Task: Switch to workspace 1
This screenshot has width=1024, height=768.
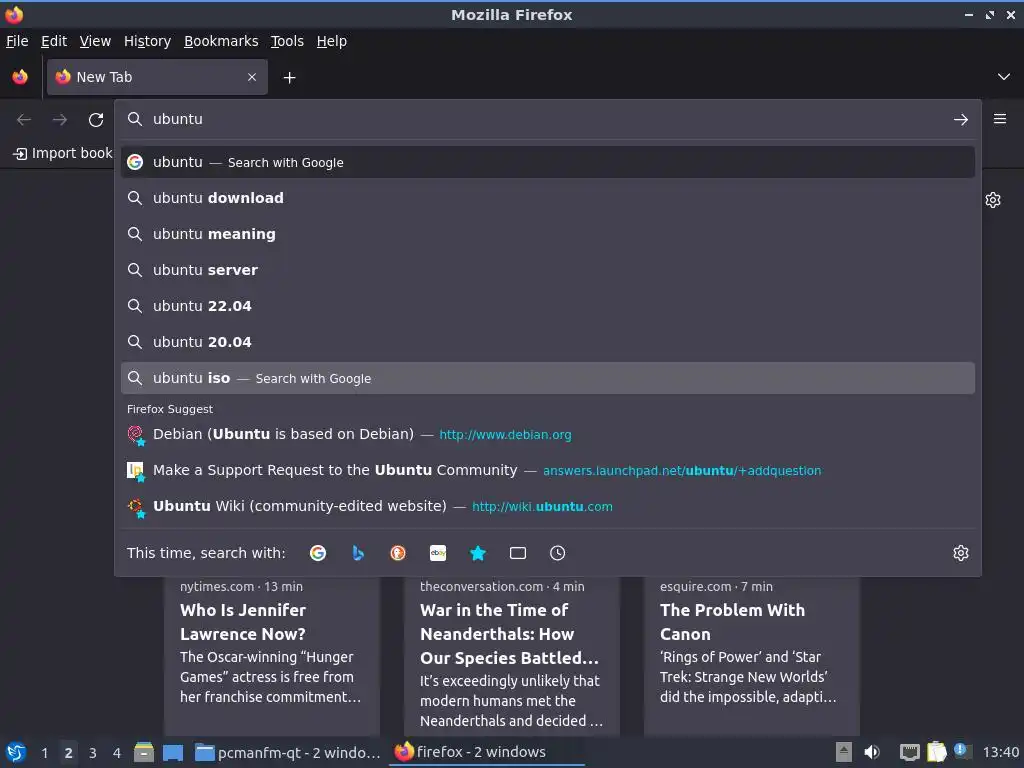Action: 44,753
